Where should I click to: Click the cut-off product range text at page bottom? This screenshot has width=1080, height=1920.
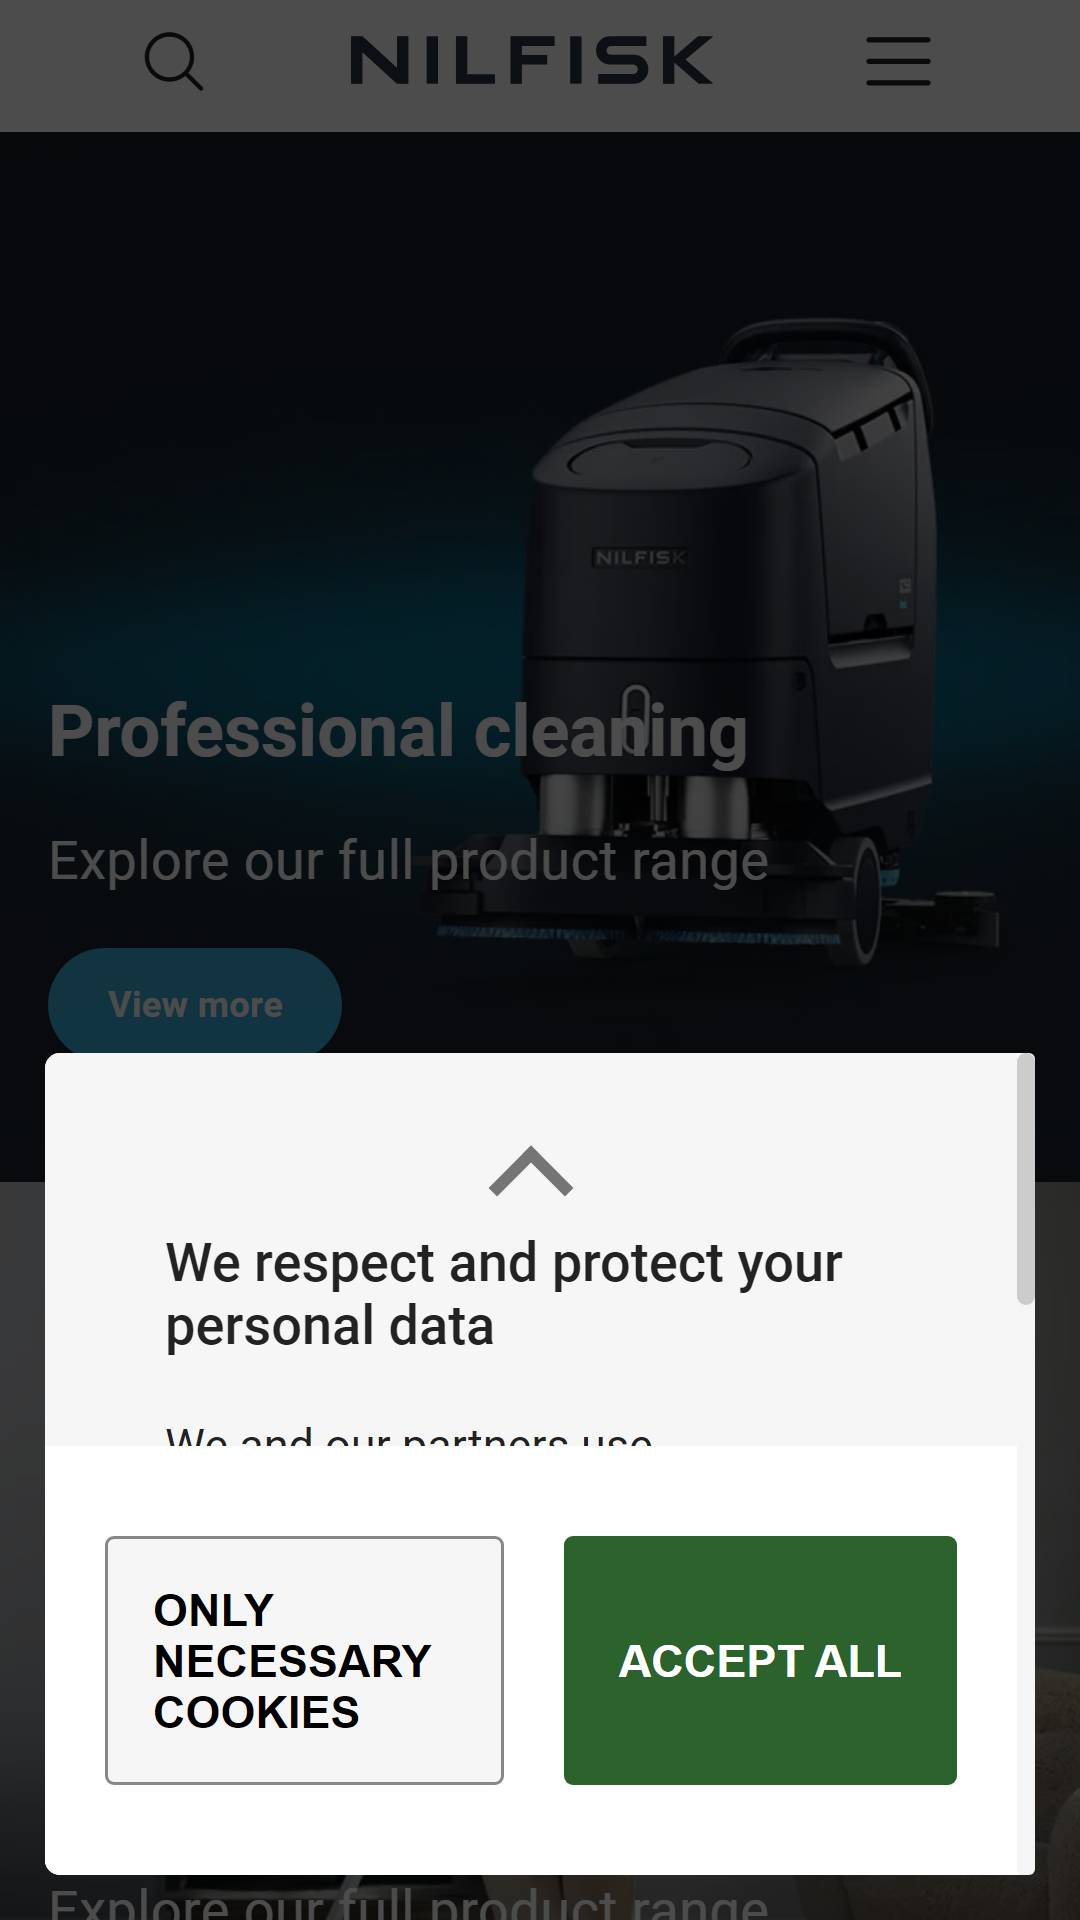[x=408, y=1901]
